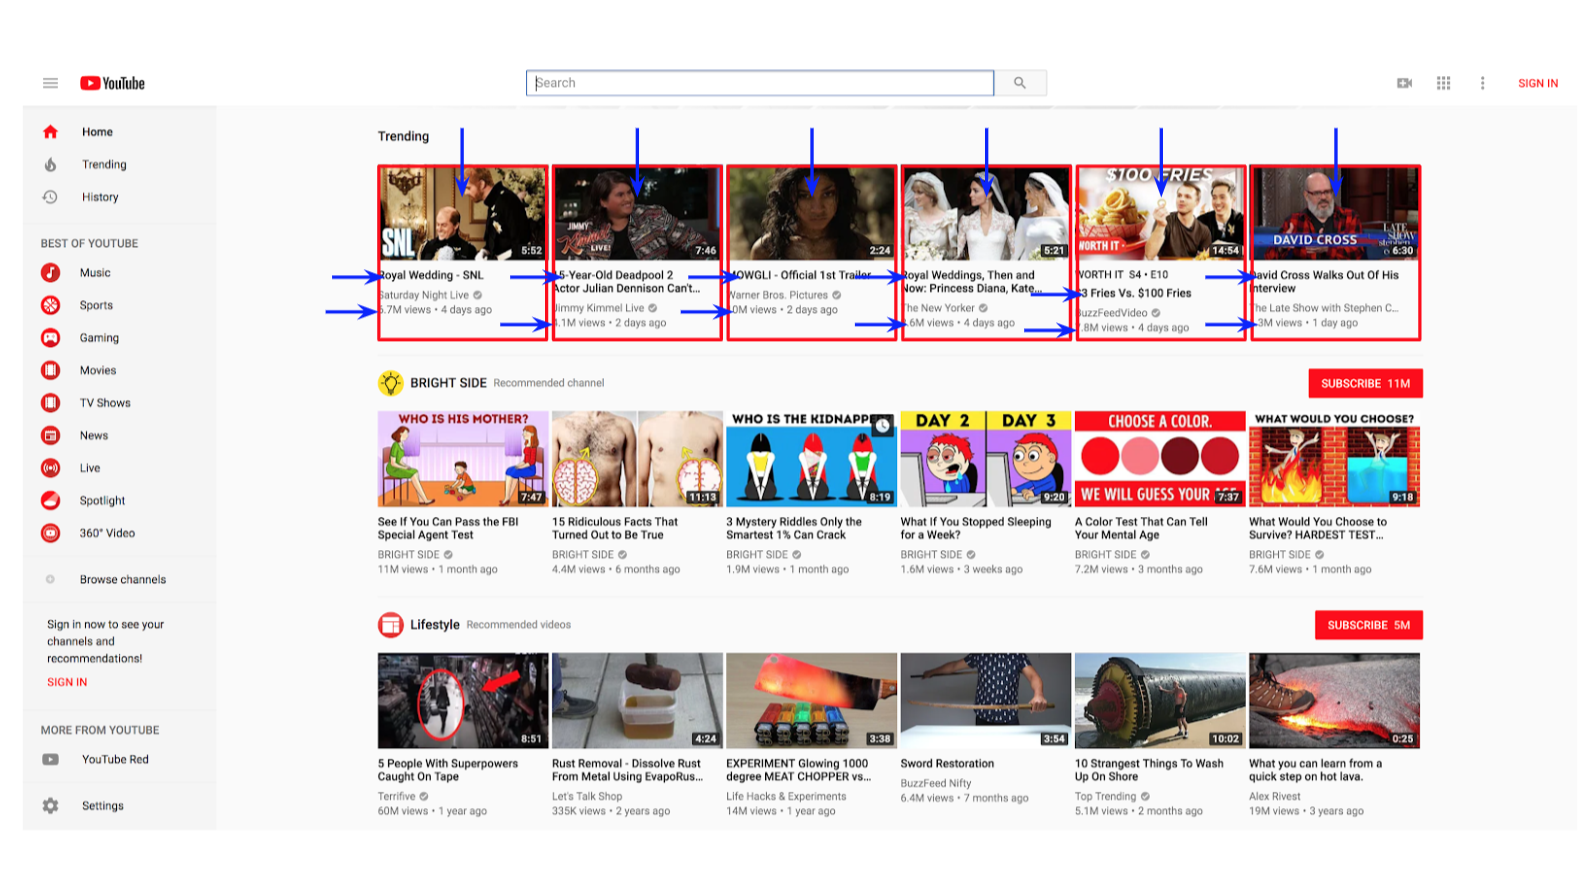Screen dimensions: 1594x886
Task: Click the YouTube Red icon
Action: (x=50, y=760)
